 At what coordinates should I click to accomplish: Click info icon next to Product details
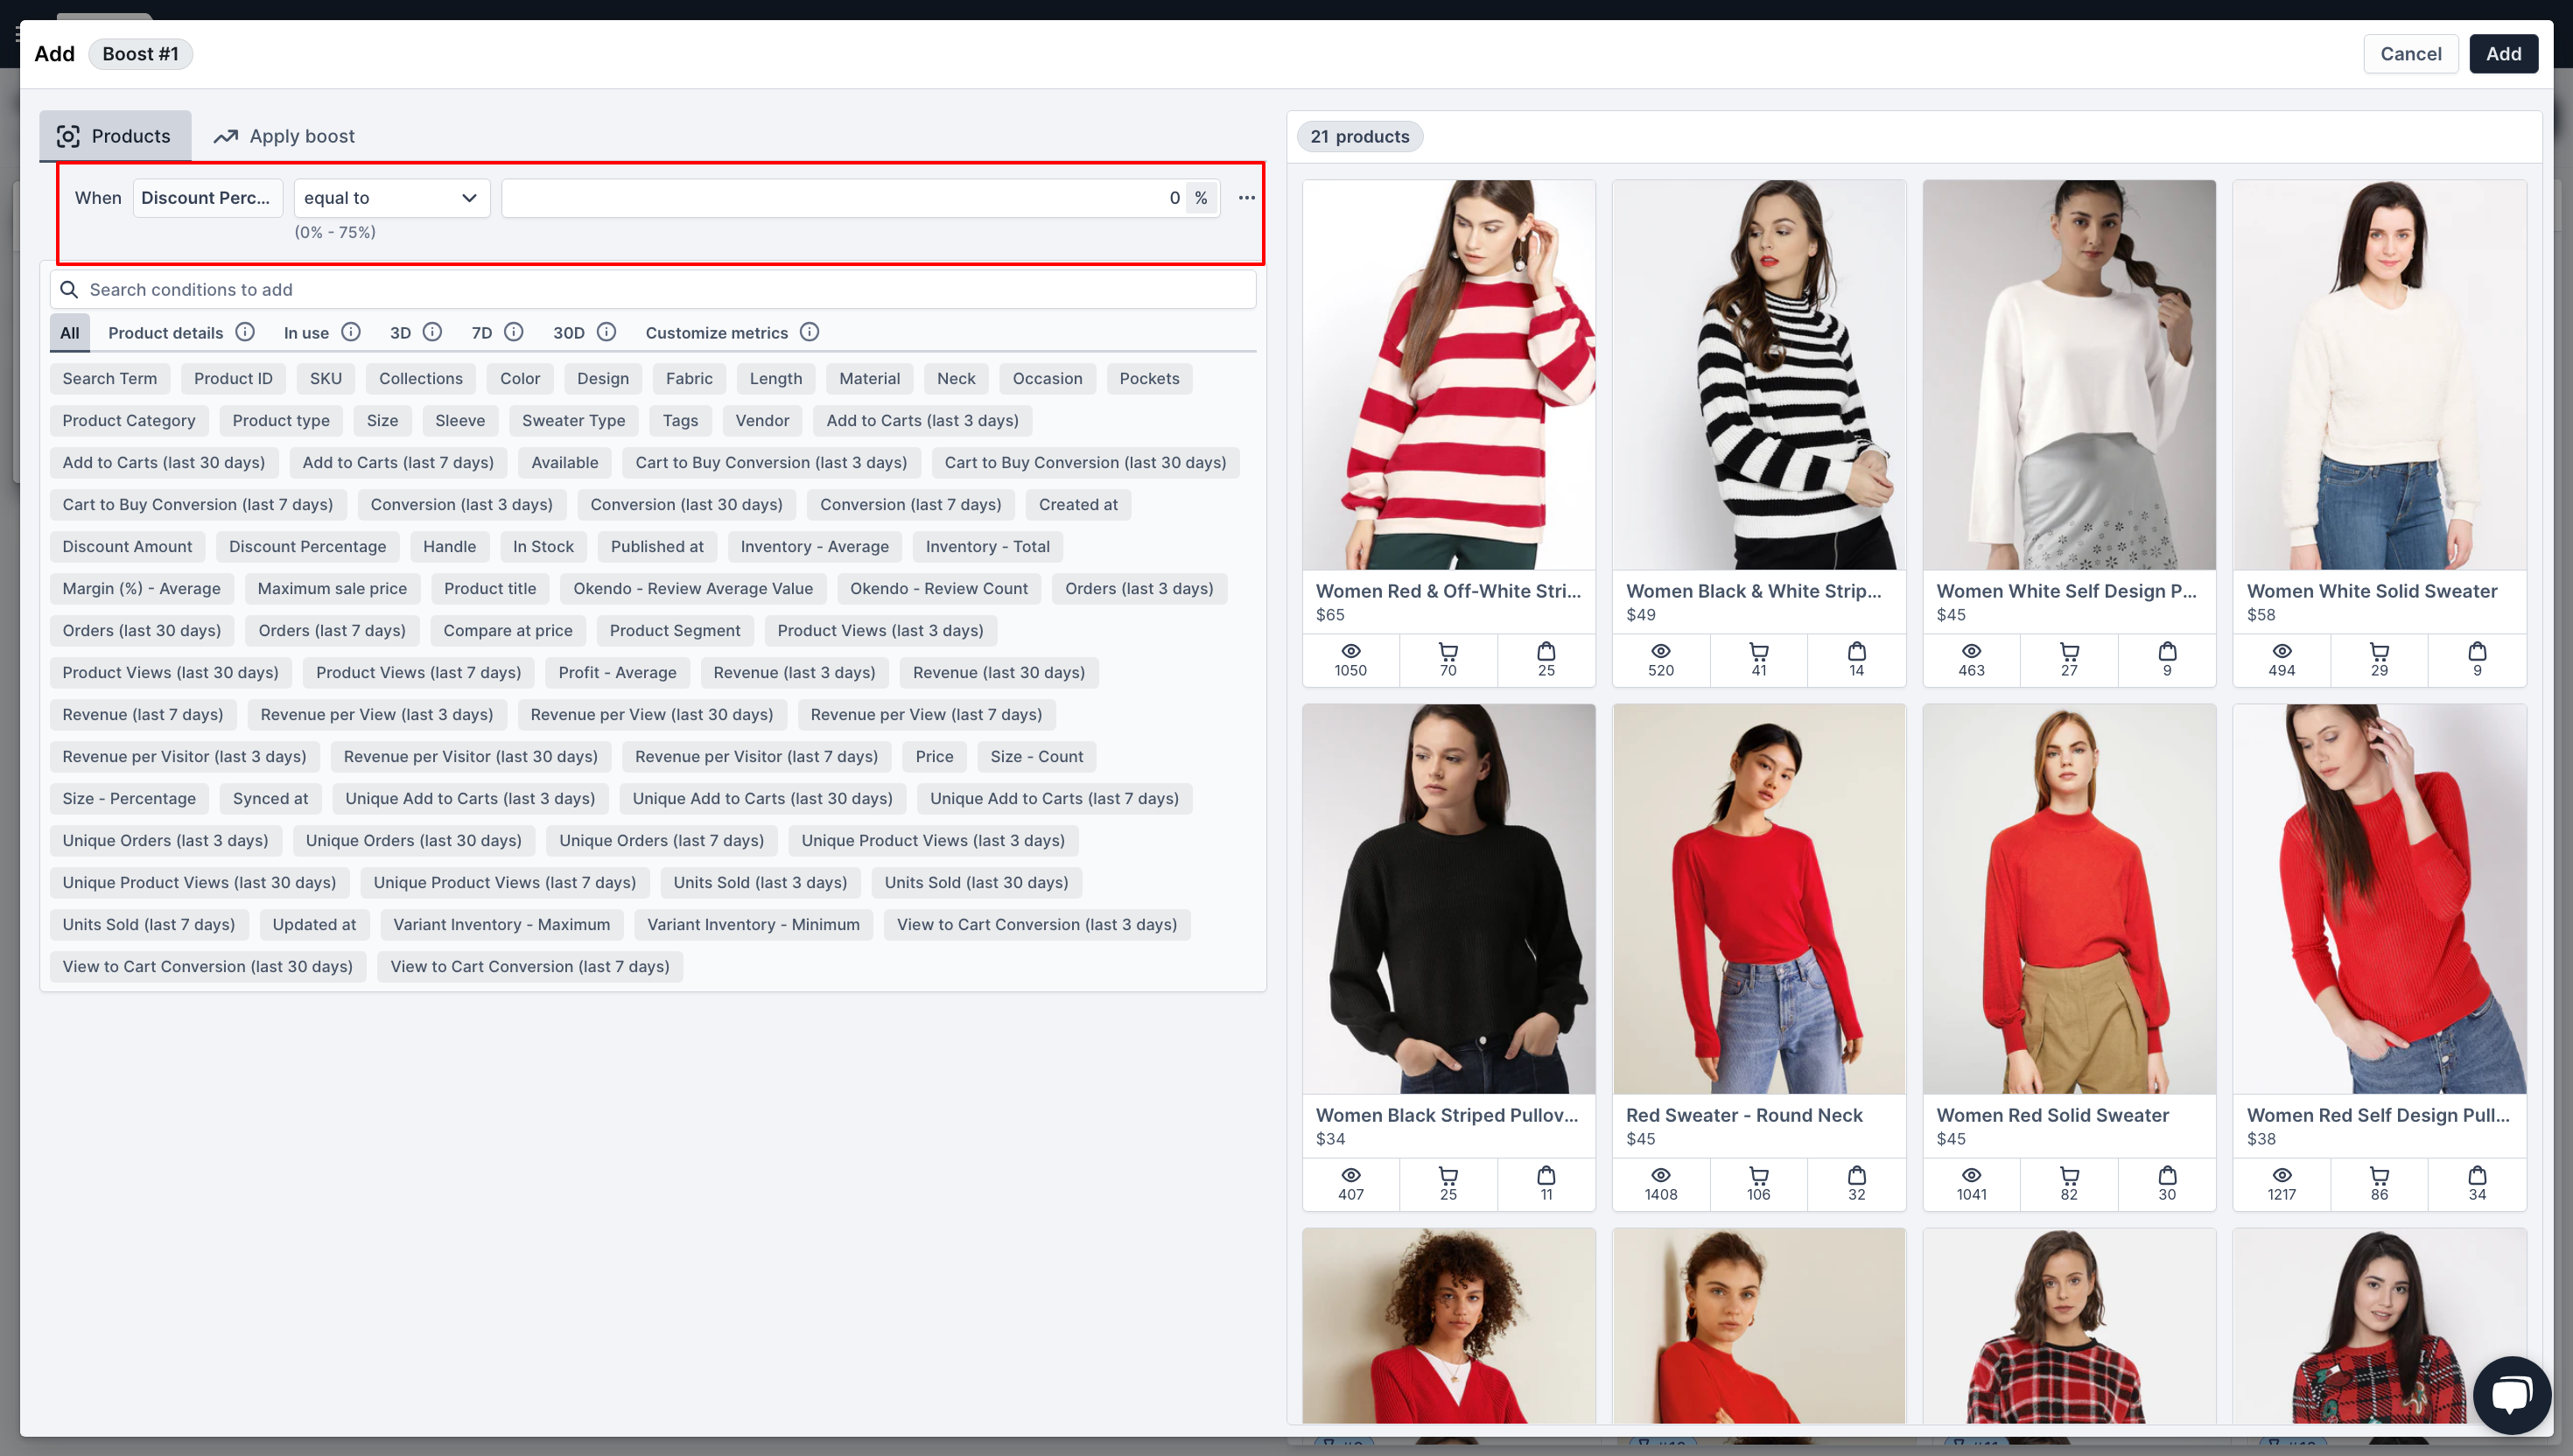pos(245,332)
